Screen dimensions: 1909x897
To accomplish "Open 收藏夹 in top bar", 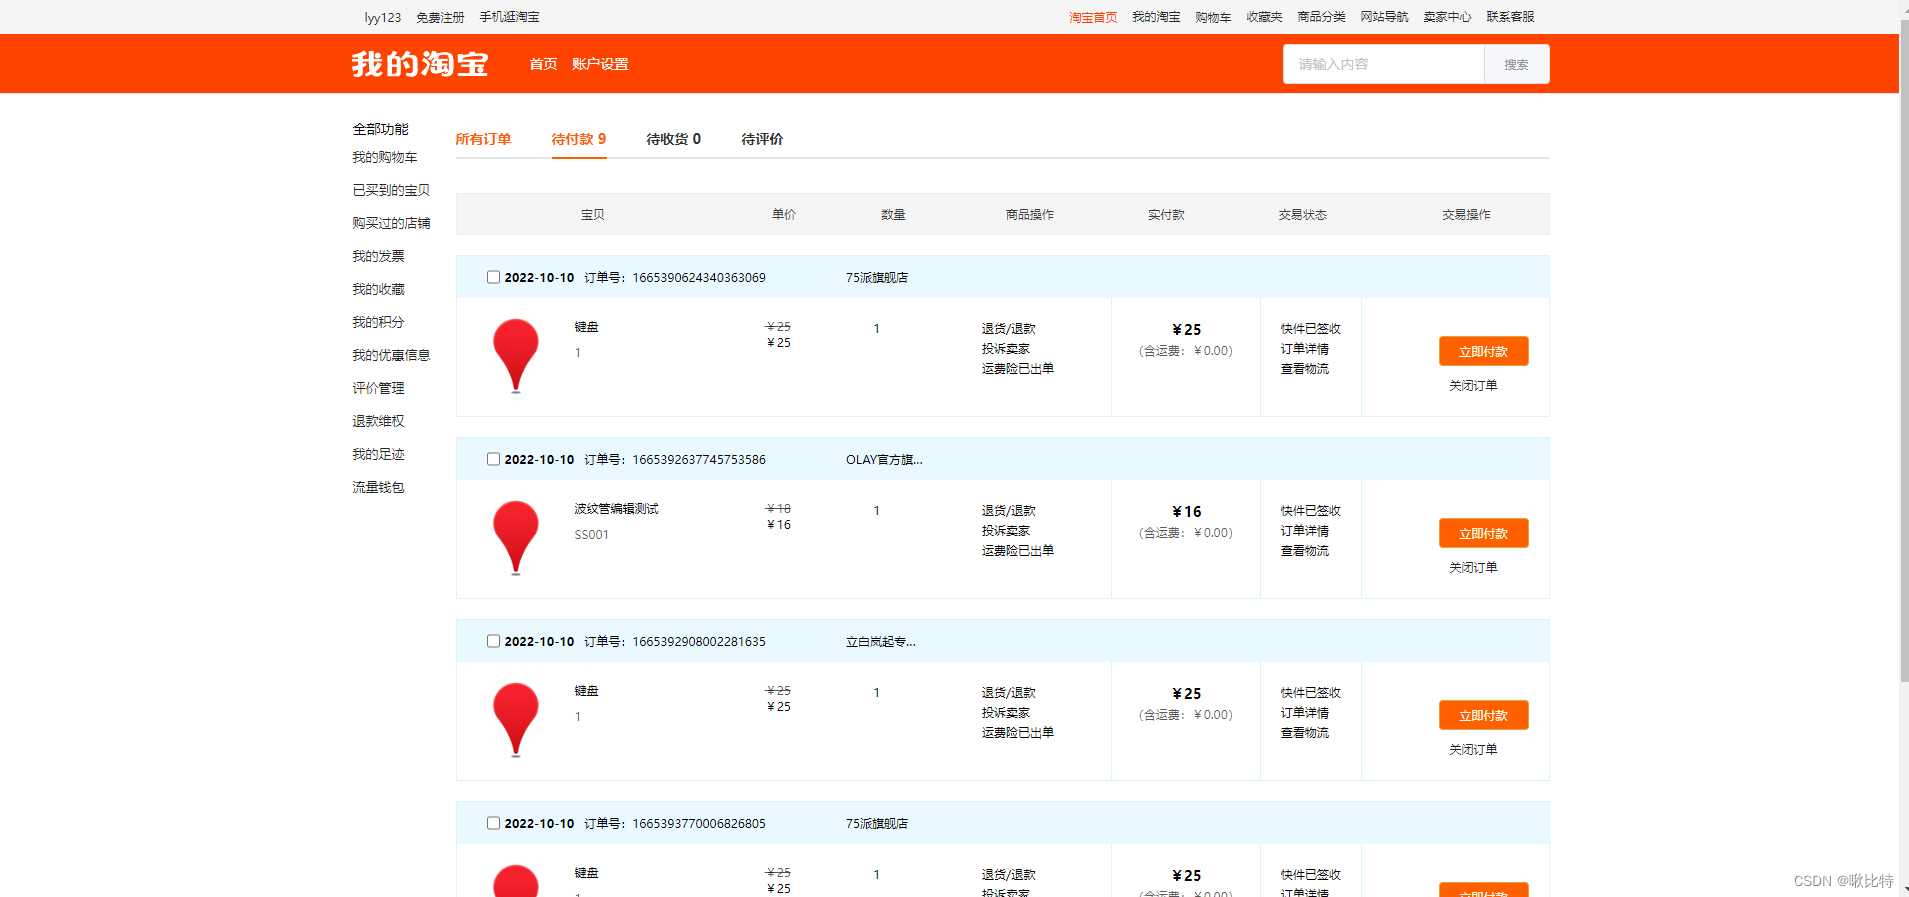I will click(1264, 17).
